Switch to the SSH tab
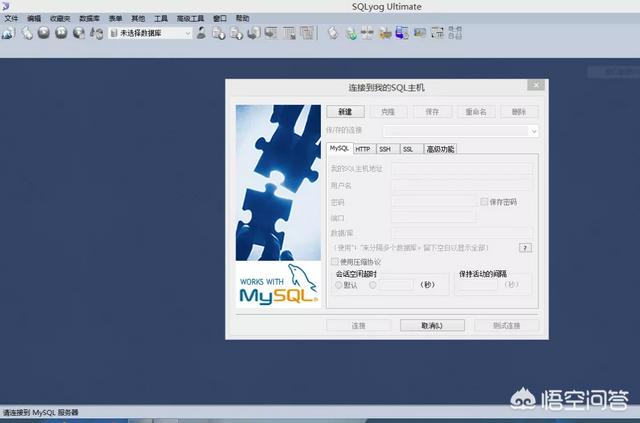The height and width of the screenshot is (423, 640). click(385, 149)
